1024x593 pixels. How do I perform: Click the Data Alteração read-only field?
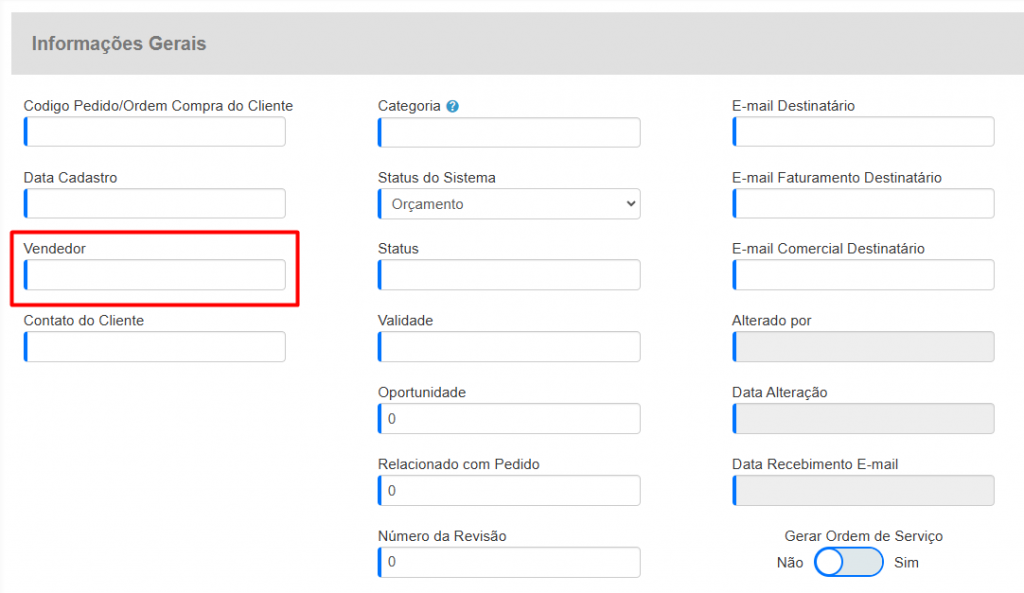click(863, 419)
